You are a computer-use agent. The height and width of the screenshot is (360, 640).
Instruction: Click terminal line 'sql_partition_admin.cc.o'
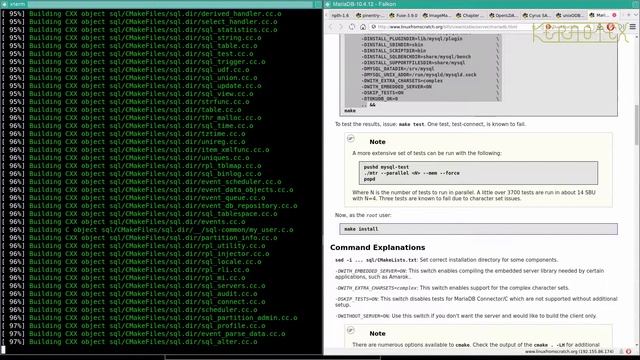tap(149, 318)
